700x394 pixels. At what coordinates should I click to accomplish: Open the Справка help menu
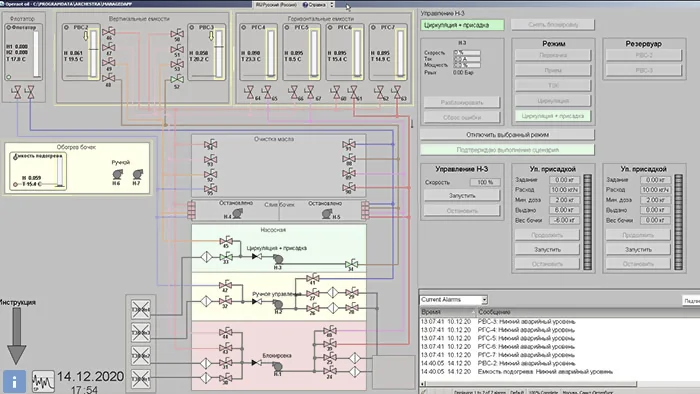pos(314,5)
